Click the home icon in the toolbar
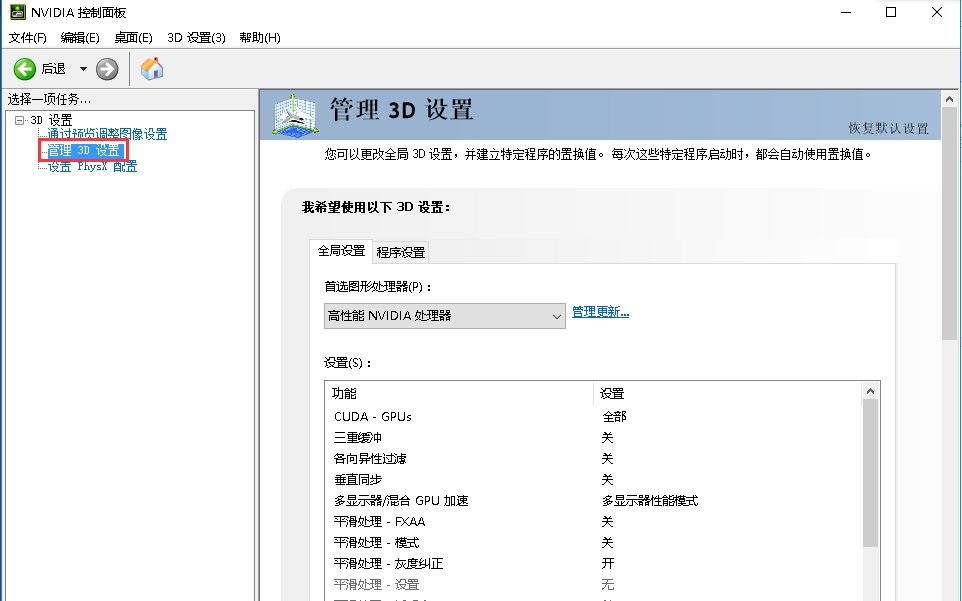The width and height of the screenshot is (962, 601). point(152,69)
